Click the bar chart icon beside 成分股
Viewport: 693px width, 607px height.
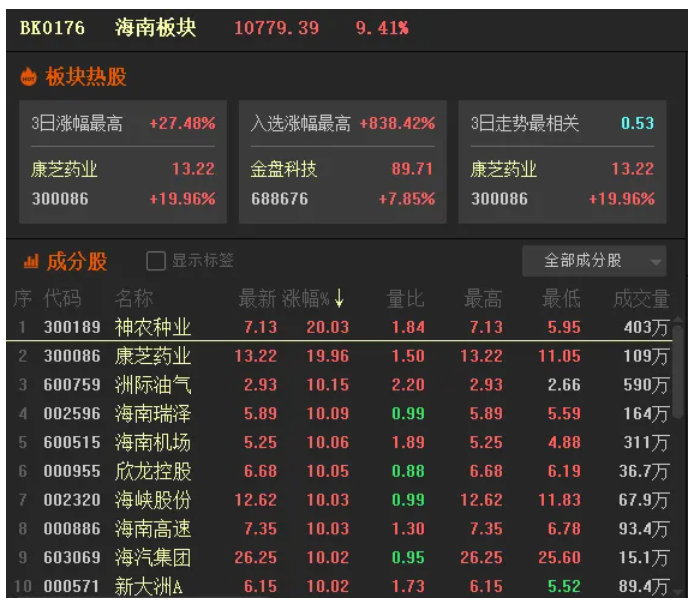pyautogui.click(x=31, y=262)
